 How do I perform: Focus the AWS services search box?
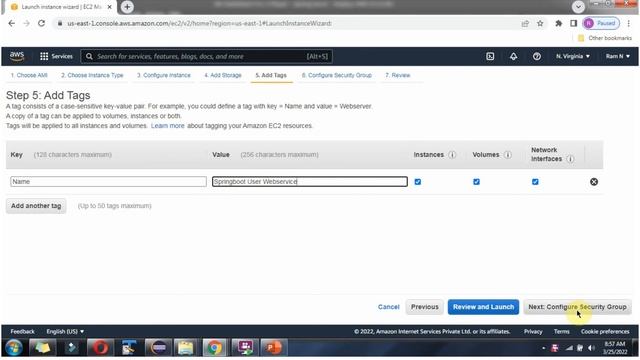[x=207, y=56]
